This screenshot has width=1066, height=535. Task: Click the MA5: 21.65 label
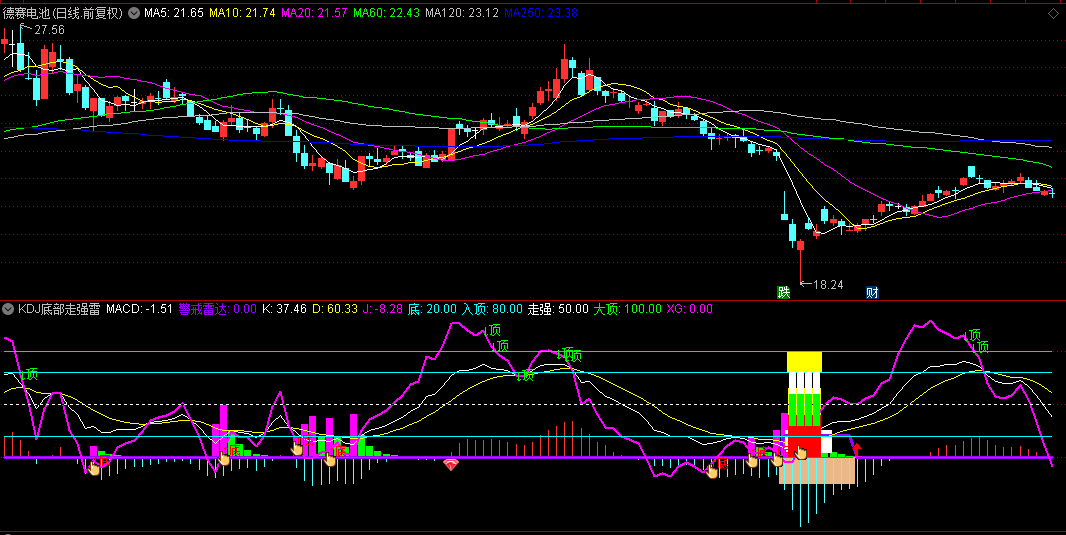tap(173, 13)
